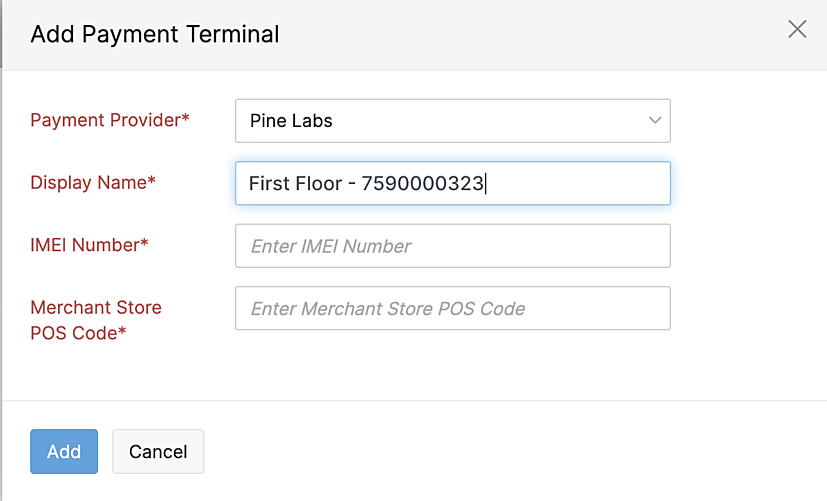Click the Merchant Store POS Code label
The height and width of the screenshot is (501, 827).
pos(95,320)
